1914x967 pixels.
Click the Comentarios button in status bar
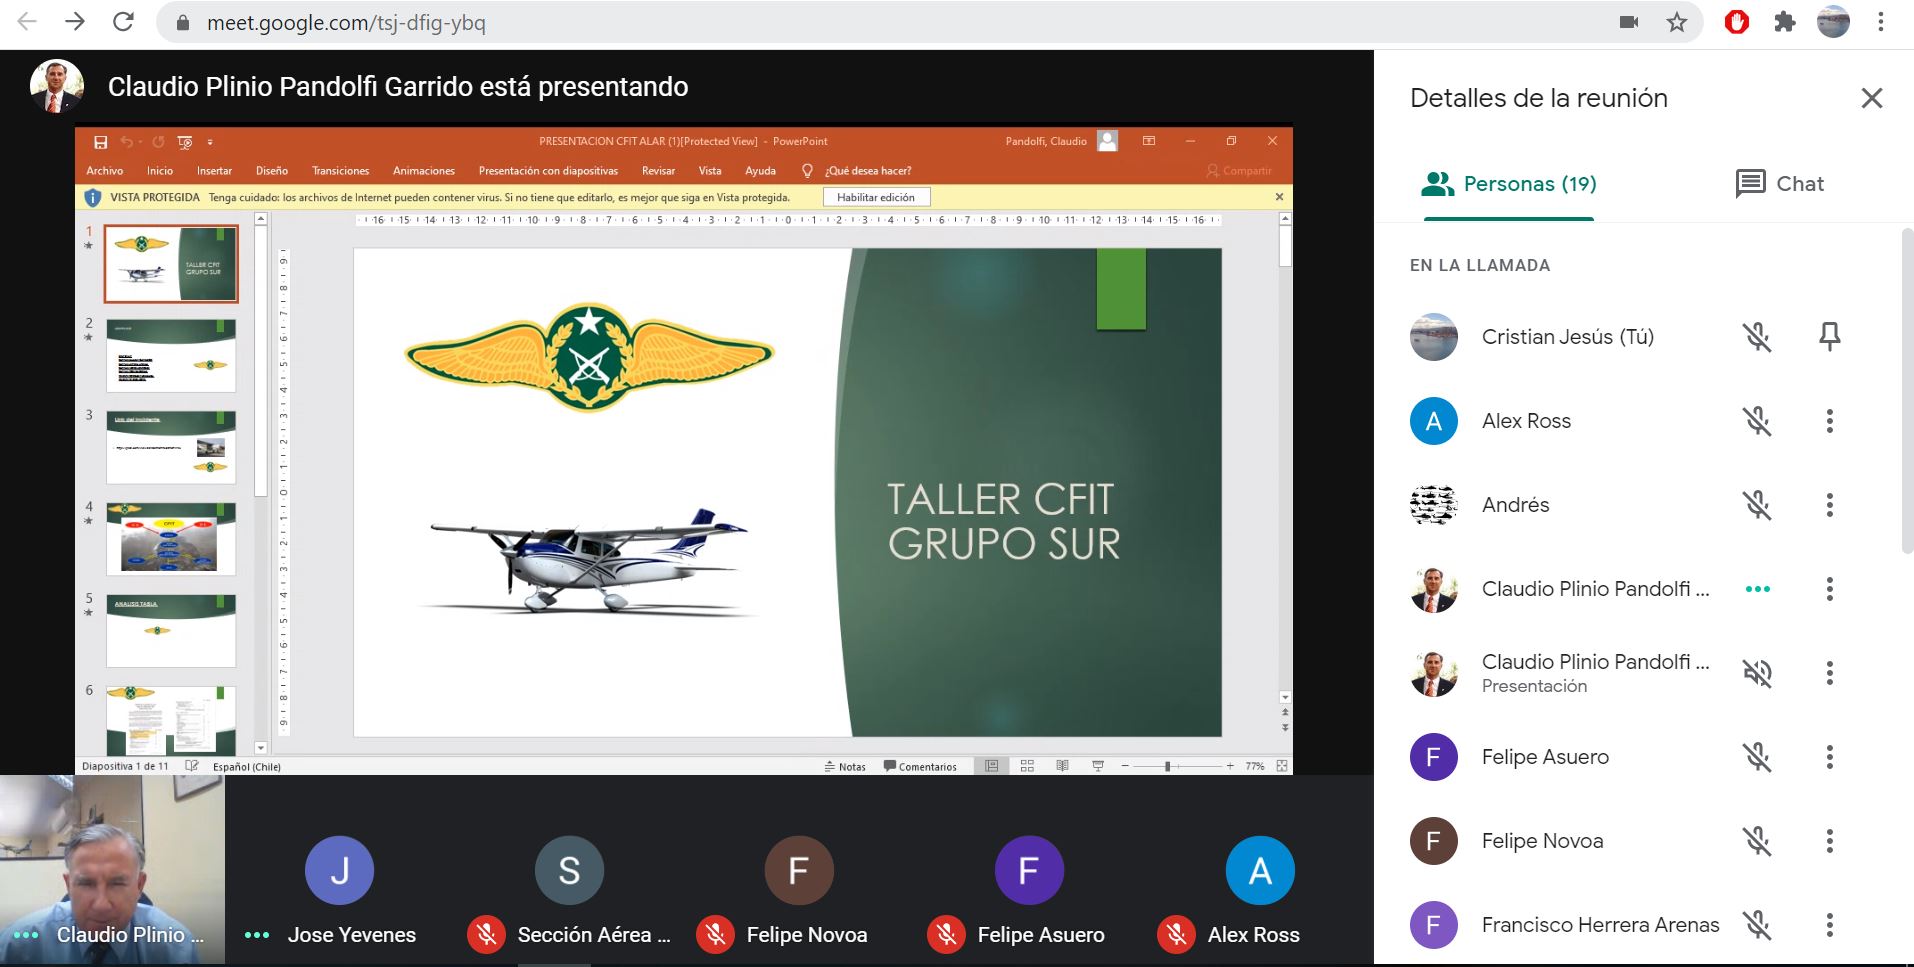[920, 767]
